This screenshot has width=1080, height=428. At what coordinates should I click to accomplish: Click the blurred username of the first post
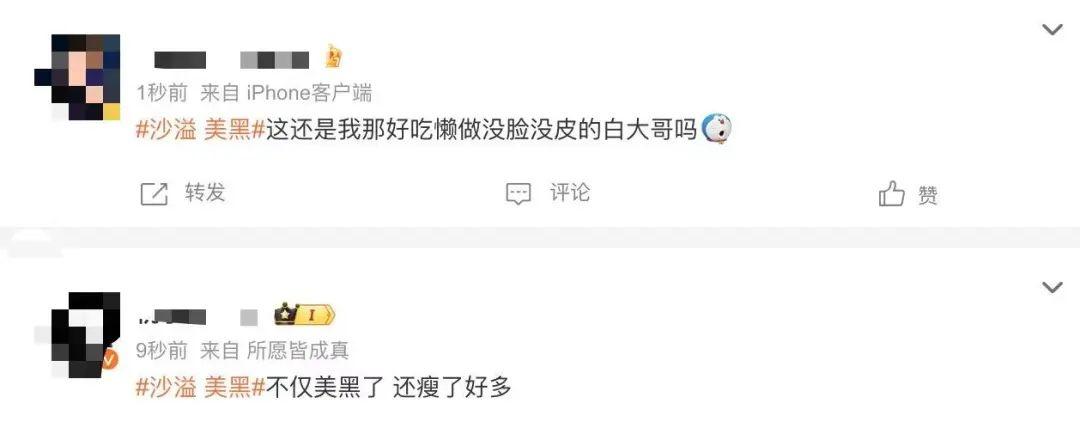pyautogui.click(x=231, y=59)
